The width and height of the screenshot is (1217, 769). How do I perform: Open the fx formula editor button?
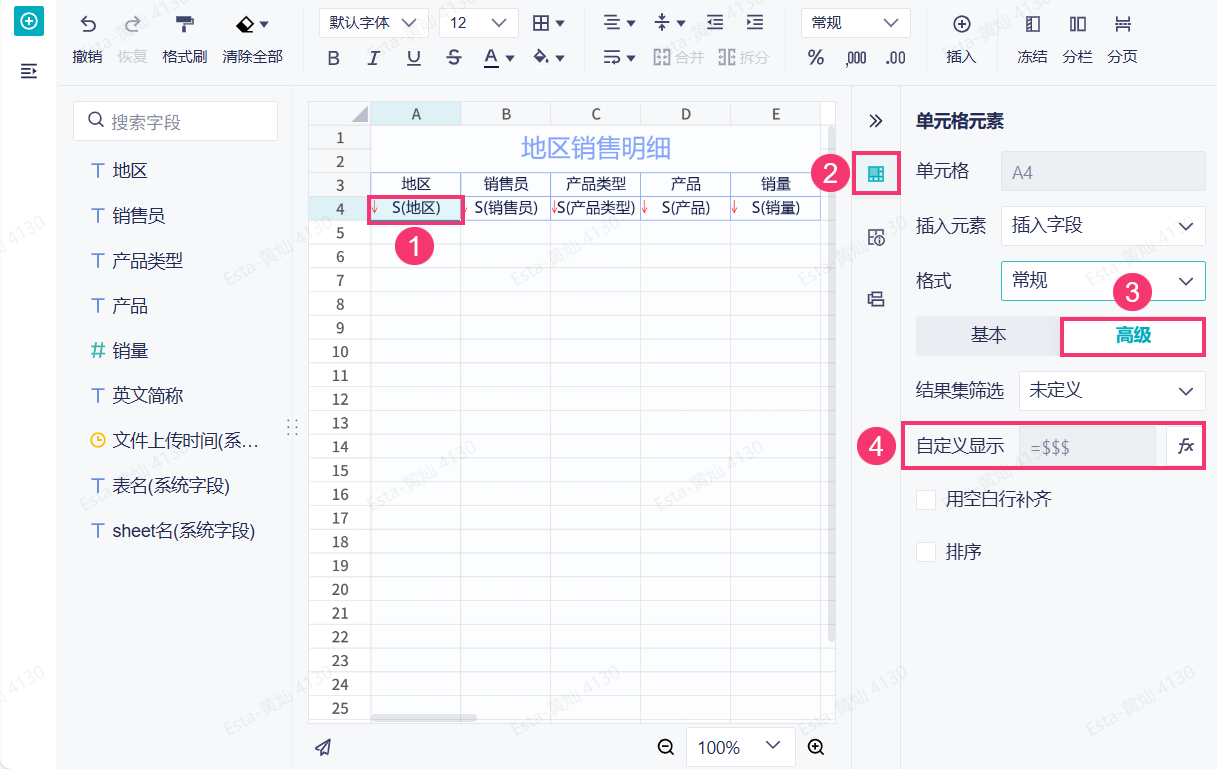[x=1186, y=446]
